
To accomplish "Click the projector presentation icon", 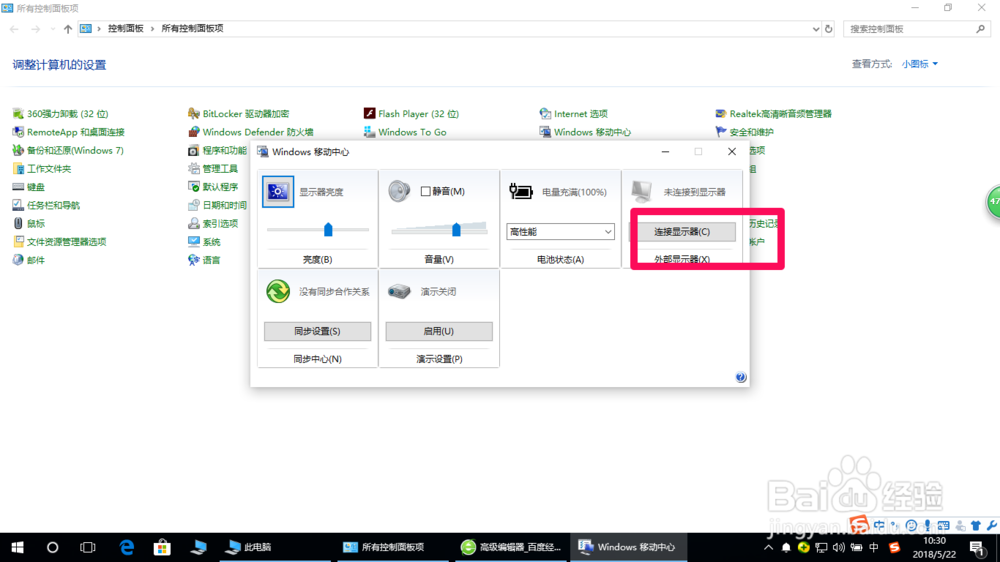I will click(399, 292).
